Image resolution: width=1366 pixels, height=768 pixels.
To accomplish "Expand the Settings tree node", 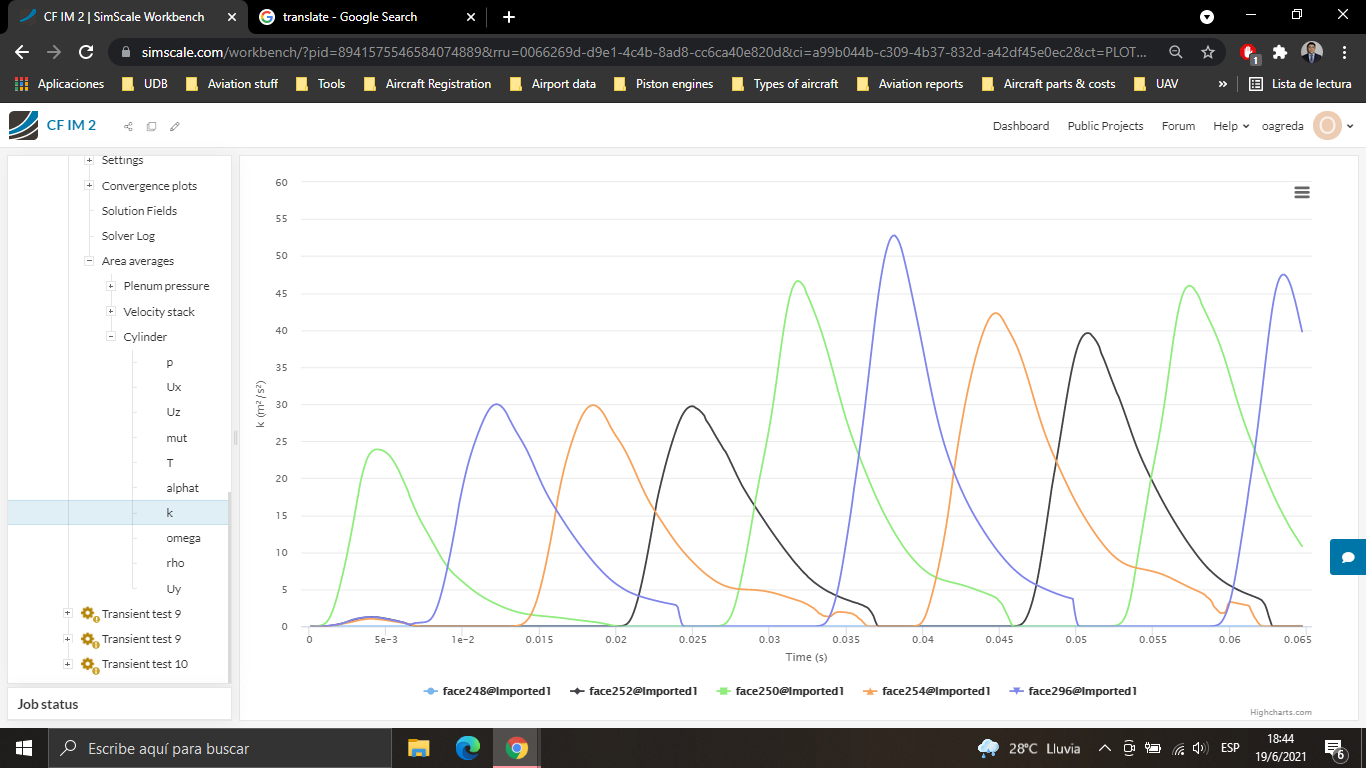I will click(89, 160).
